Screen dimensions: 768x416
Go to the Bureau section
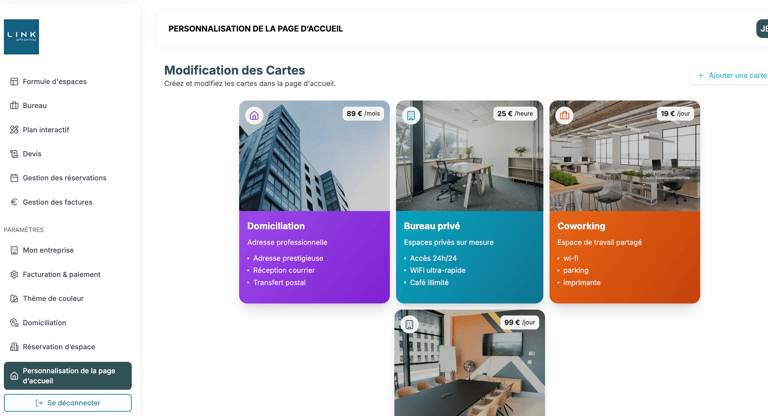coord(34,105)
